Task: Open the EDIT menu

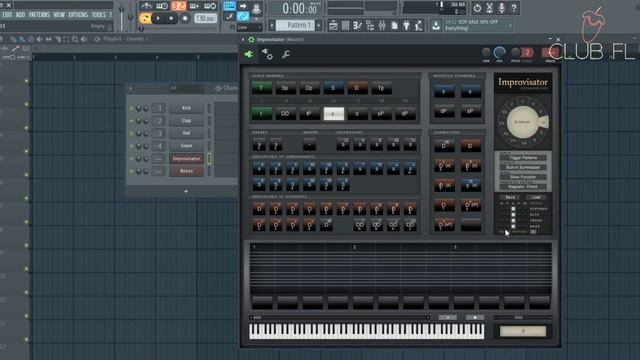Action: click(7, 15)
